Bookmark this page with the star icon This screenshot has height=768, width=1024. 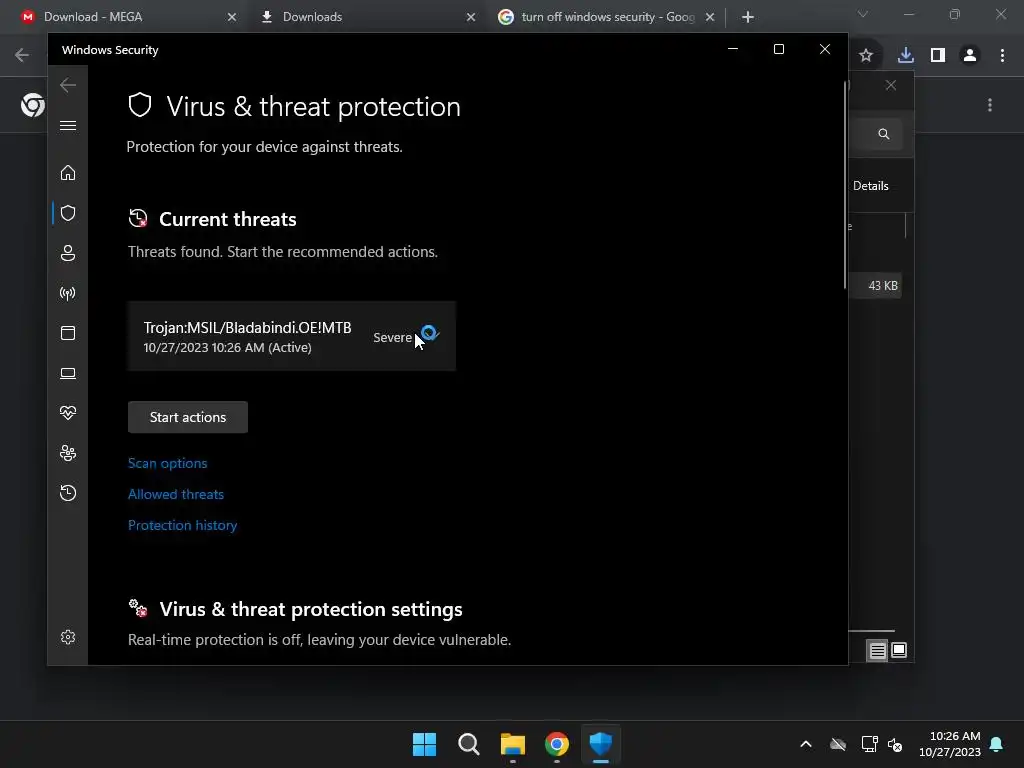866,56
